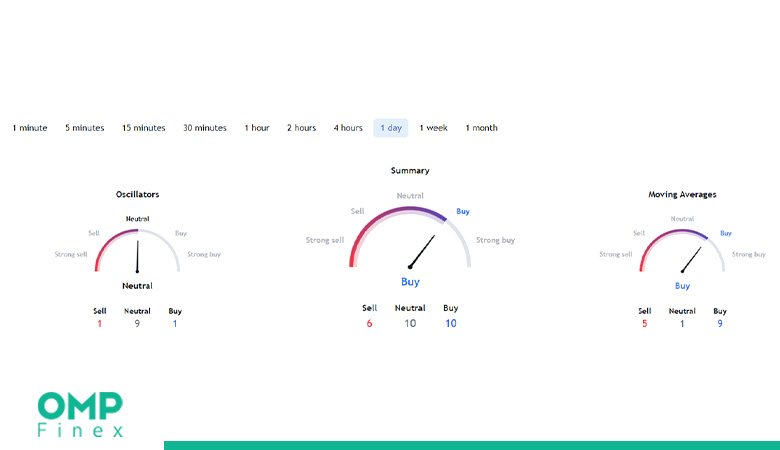Viewport: 780px width, 450px height.
Task: Open the 30 minutes timeframe tab
Action: point(204,128)
